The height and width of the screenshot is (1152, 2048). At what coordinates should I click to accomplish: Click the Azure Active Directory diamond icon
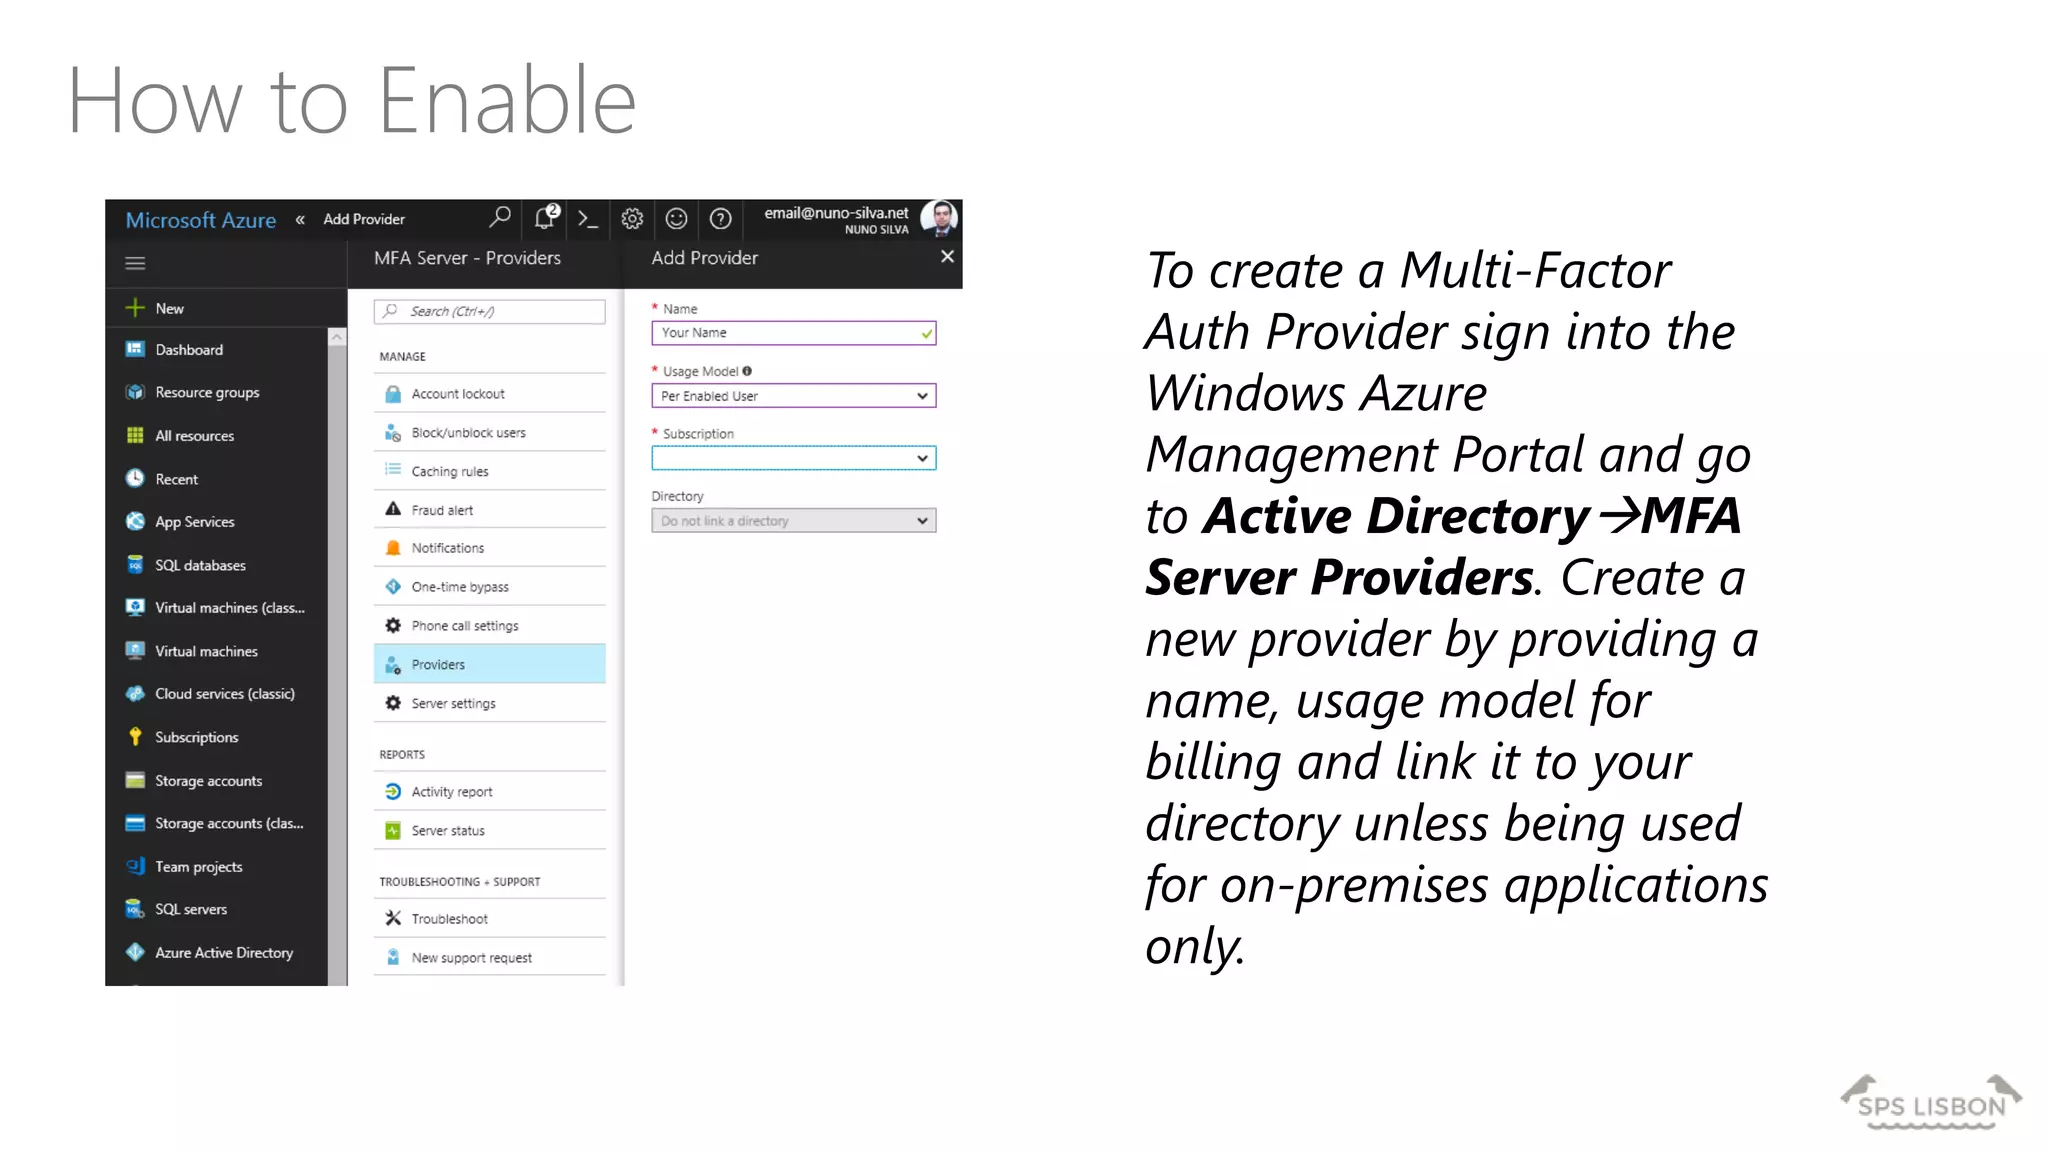click(135, 952)
